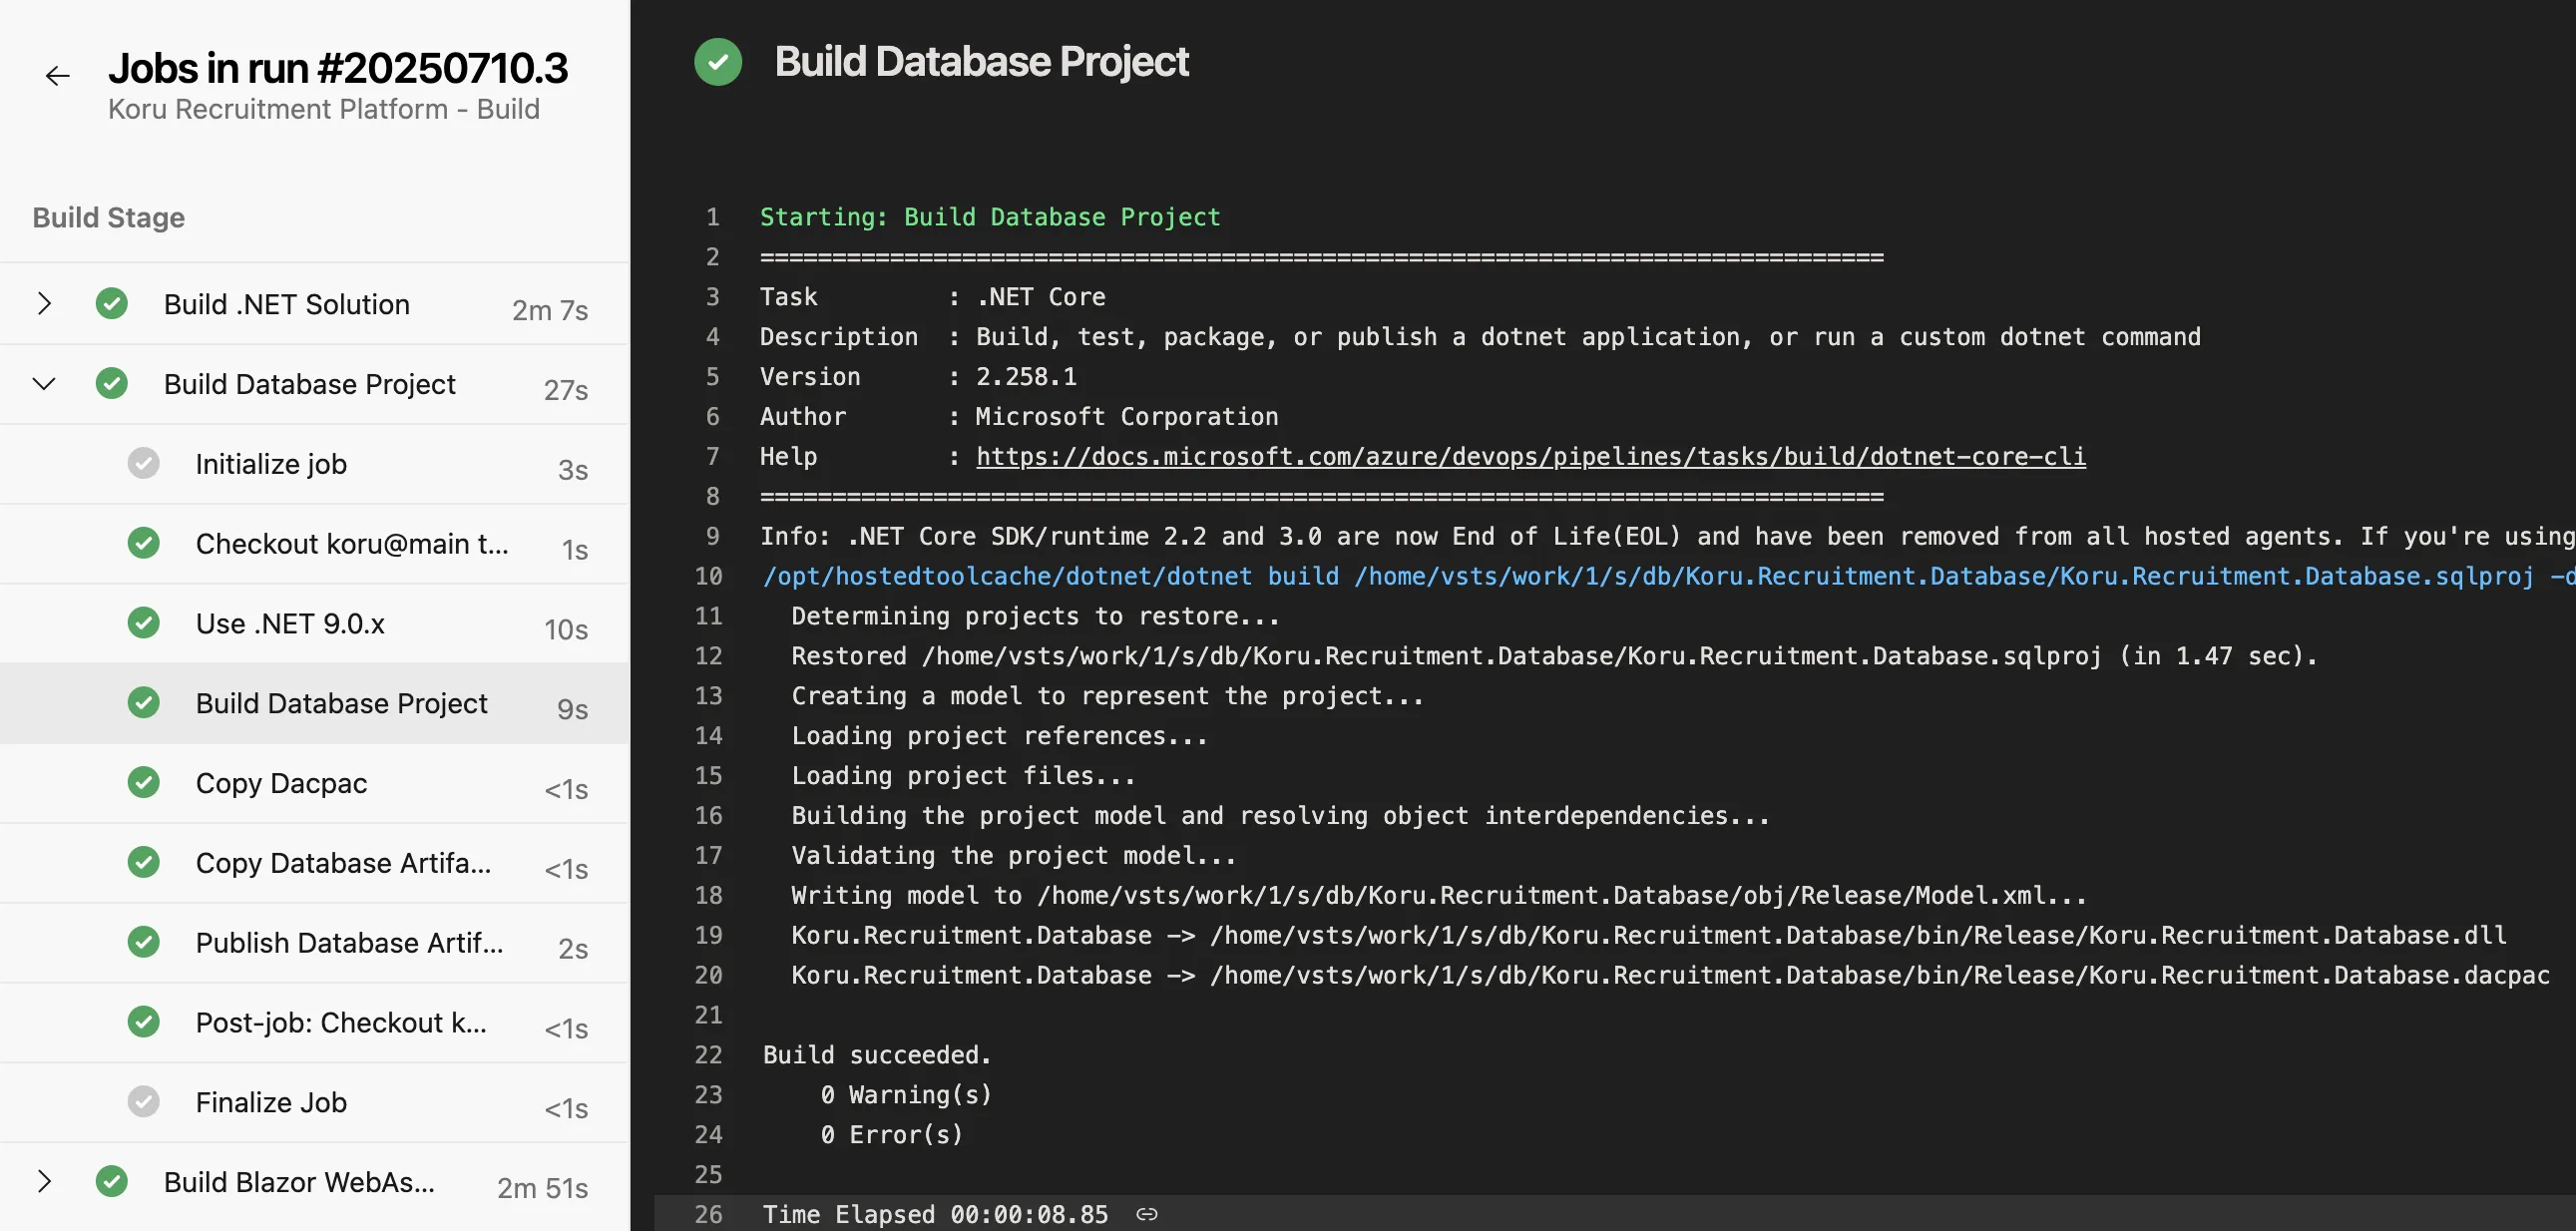Expand the Build .NET Solution job
2576x1231 pixels.
43,303
